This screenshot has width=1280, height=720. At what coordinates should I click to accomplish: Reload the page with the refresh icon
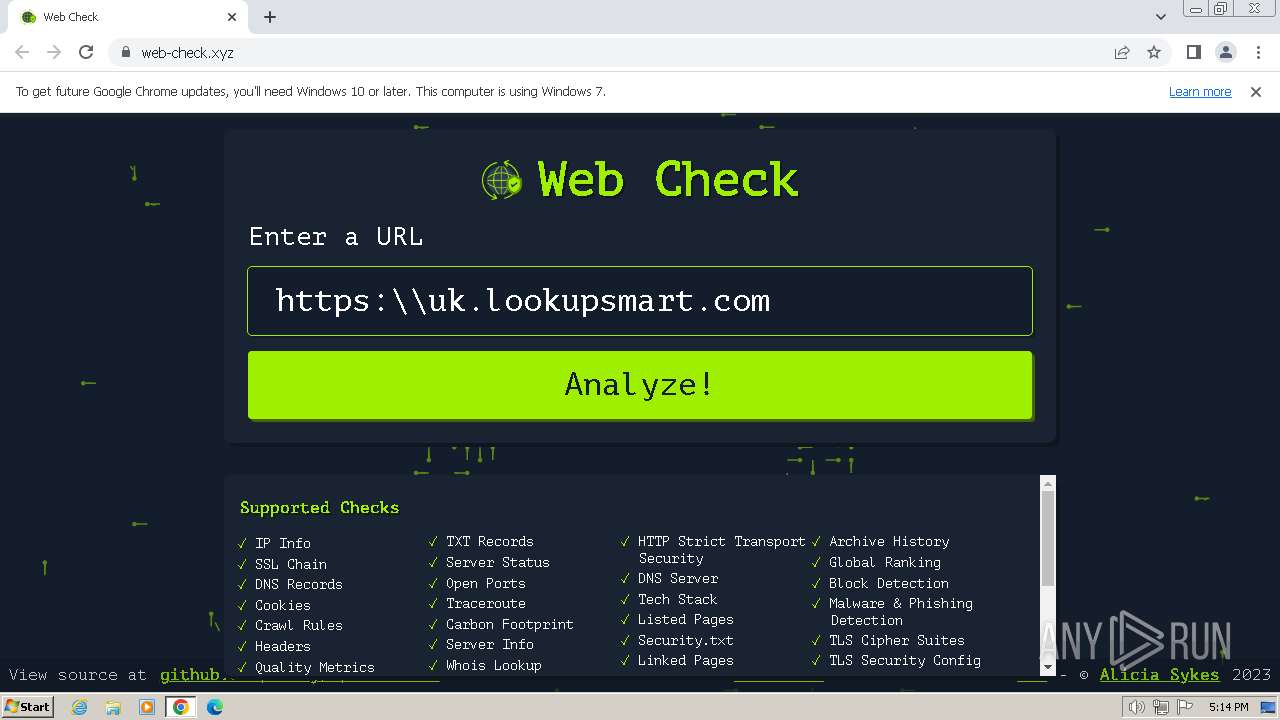[86, 52]
